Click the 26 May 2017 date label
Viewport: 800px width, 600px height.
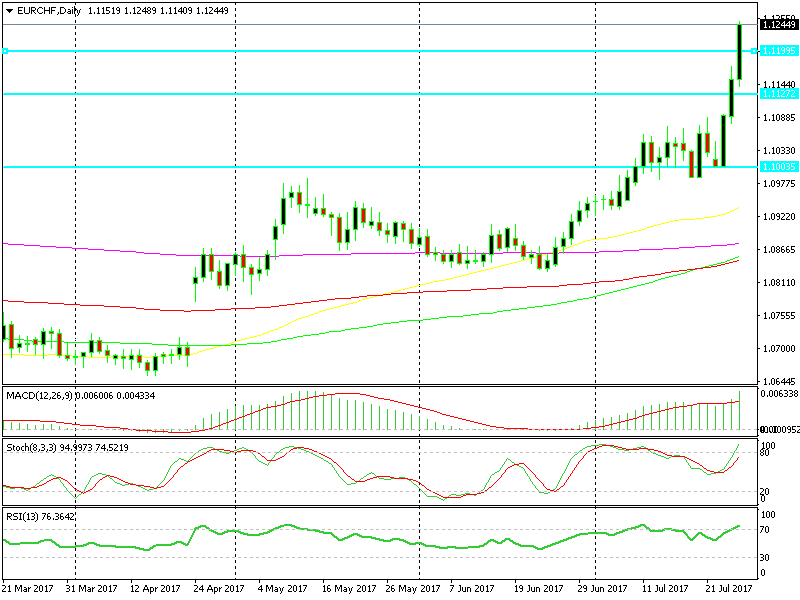pos(413,589)
